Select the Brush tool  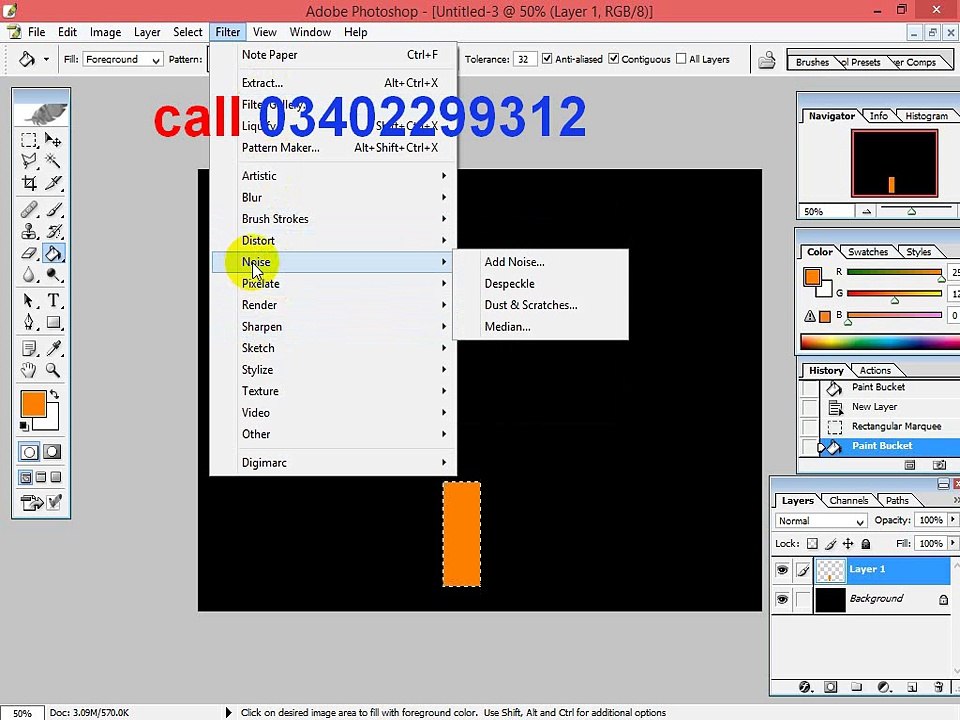point(53,210)
